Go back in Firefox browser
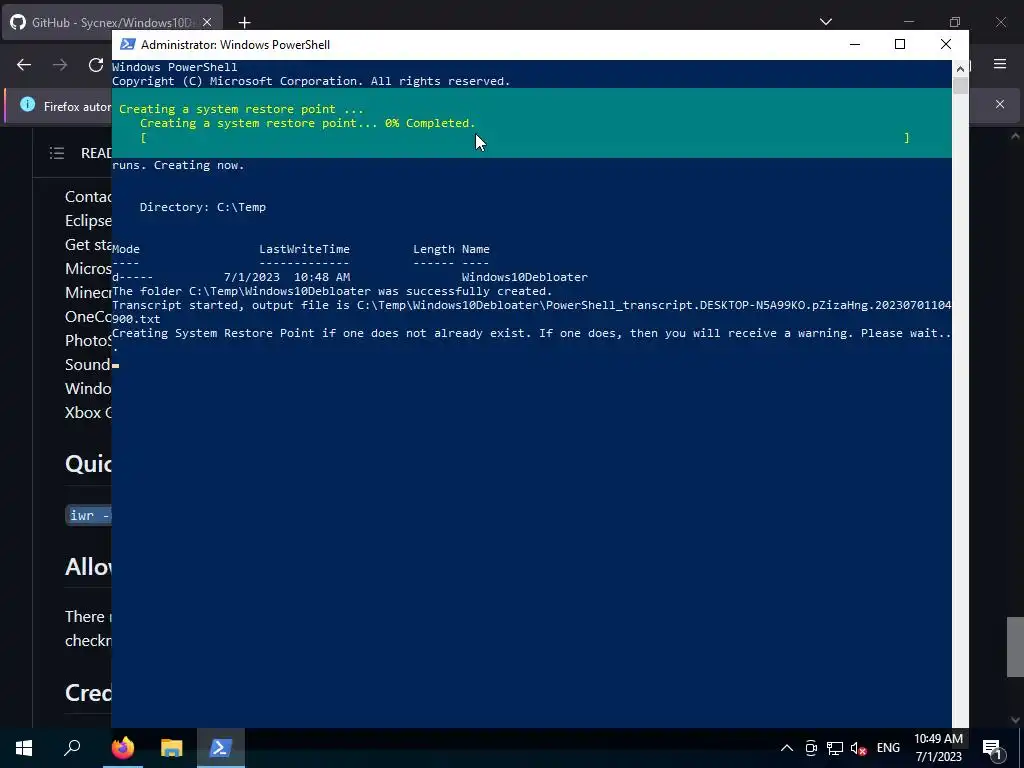Screen dimensions: 1024x768 (24, 65)
